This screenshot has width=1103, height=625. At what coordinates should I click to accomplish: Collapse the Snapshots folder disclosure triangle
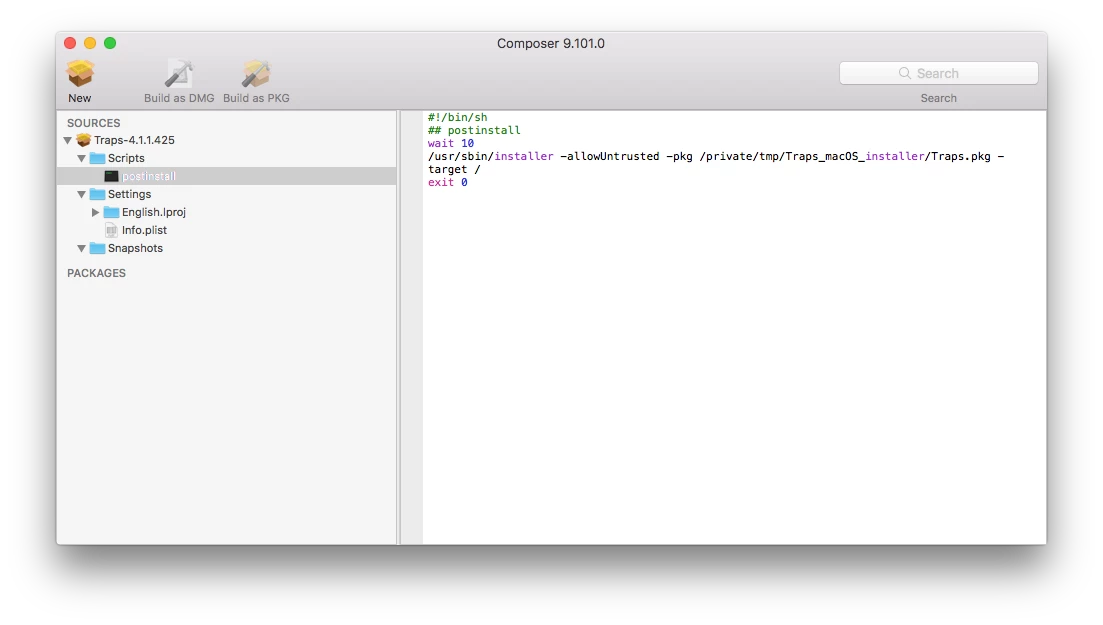click(82, 248)
